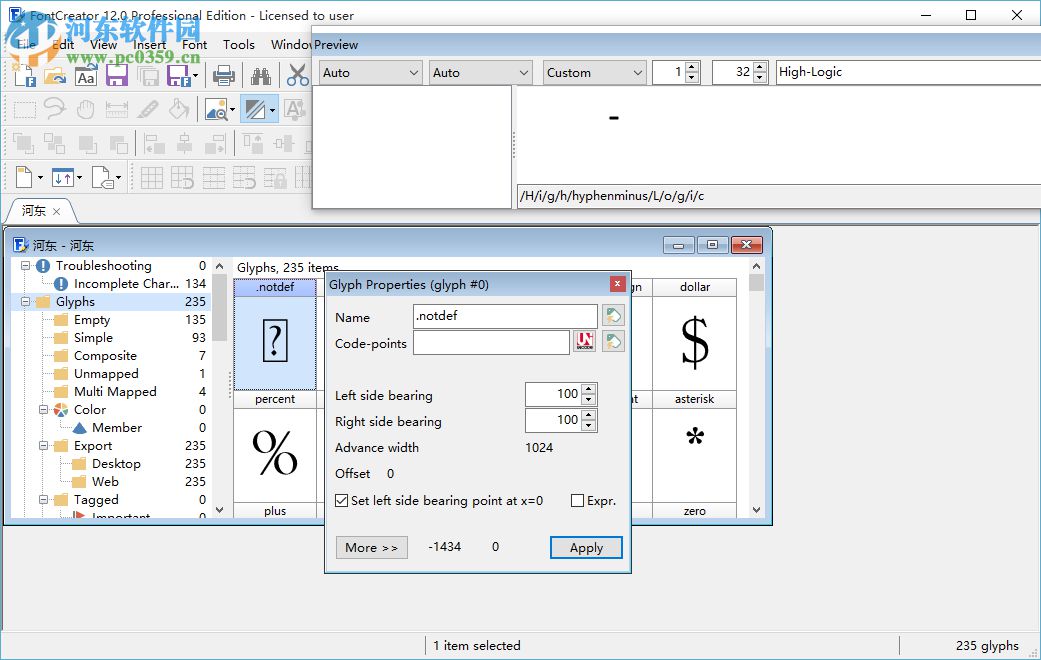The image size is (1041, 660).
Task: Increase Left side bearing with up arrow
Action: tap(588, 390)
